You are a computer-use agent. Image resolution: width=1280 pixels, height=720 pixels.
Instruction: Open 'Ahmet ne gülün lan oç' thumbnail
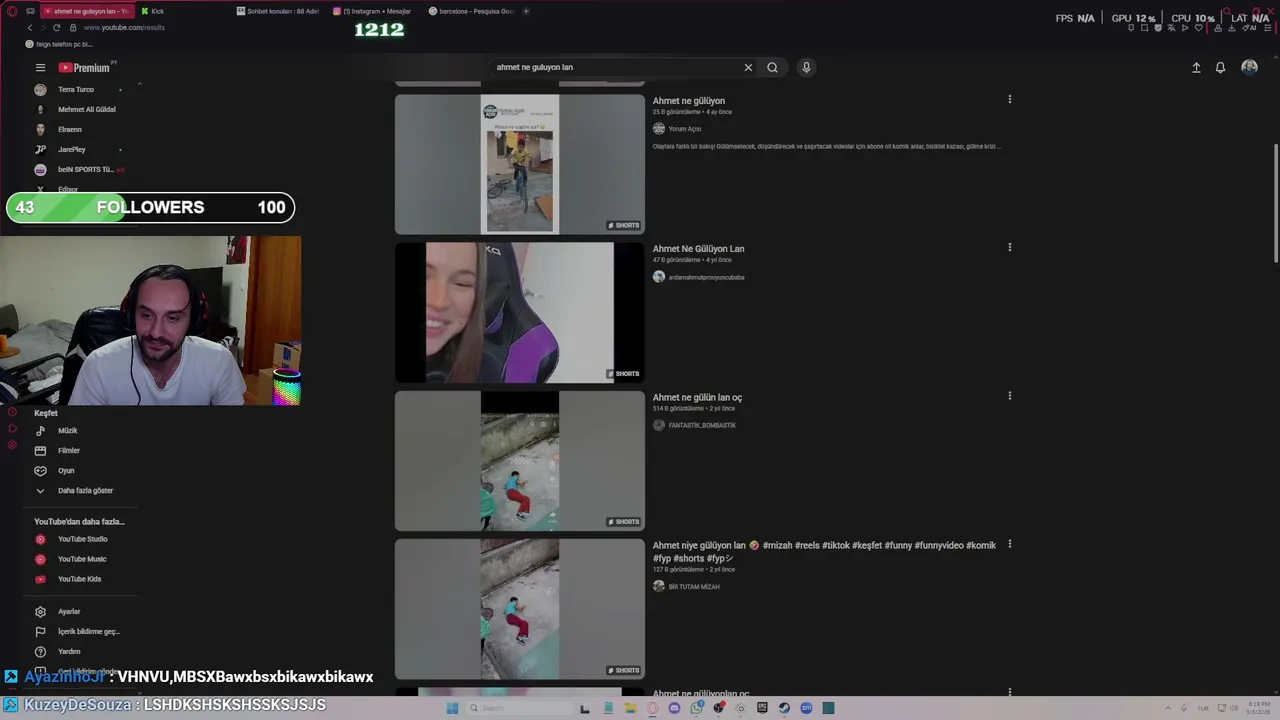520,461
